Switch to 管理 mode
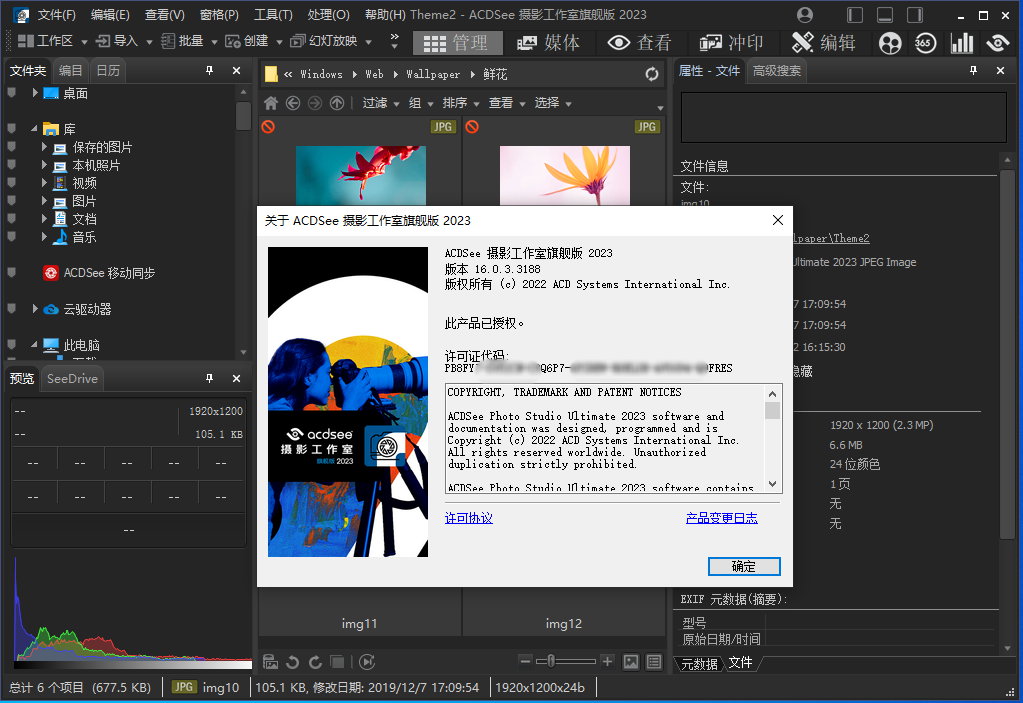This screenshot has width=1023, height=703. click(x=457, y=43)
